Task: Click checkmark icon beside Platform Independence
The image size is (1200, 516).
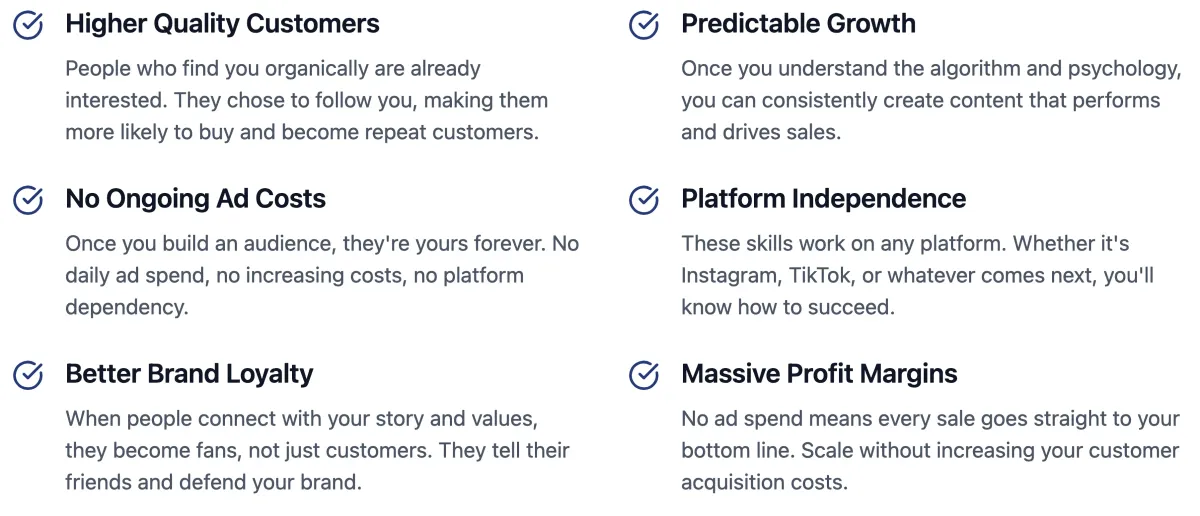Action: tap(644, 200)
